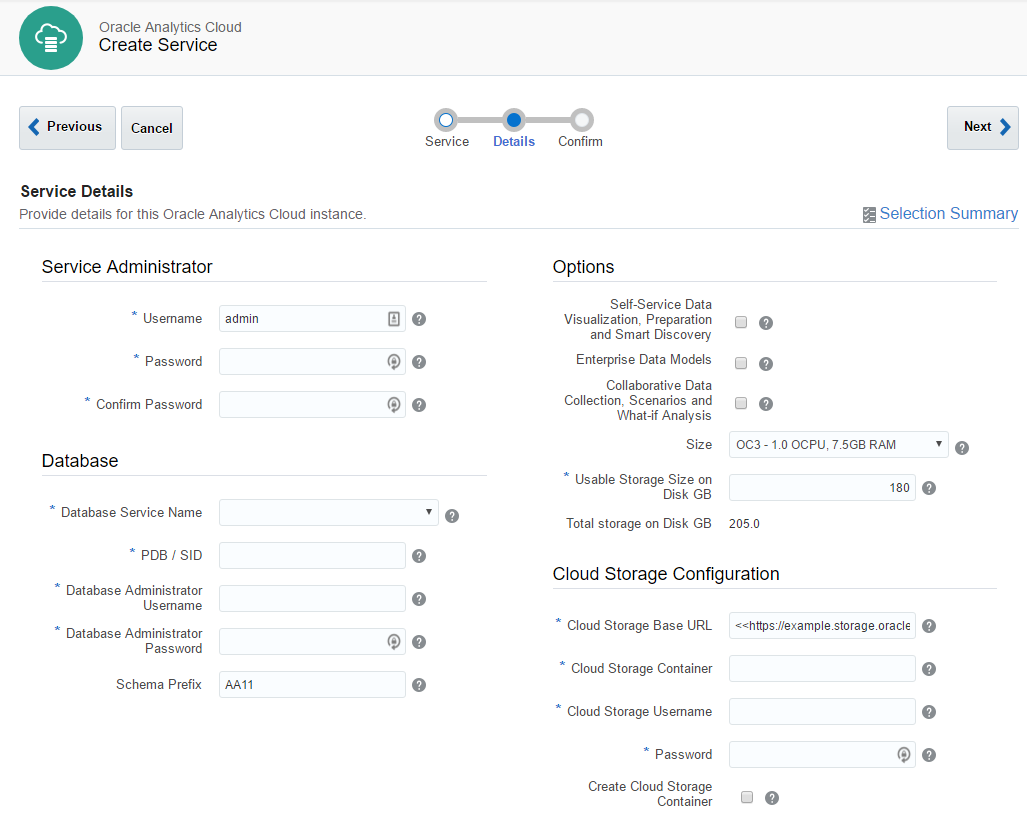Click contact-card icon inside Username field
The image size is (1027, 836).
point(394,319)
